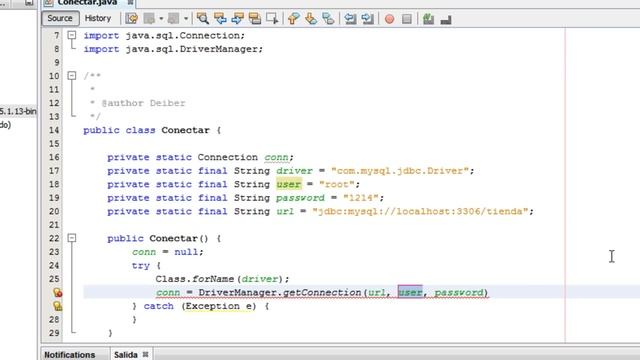Click the highlighted user variable on line 18
This screenshot has width=640, height=360.
(x=289, y=184)
